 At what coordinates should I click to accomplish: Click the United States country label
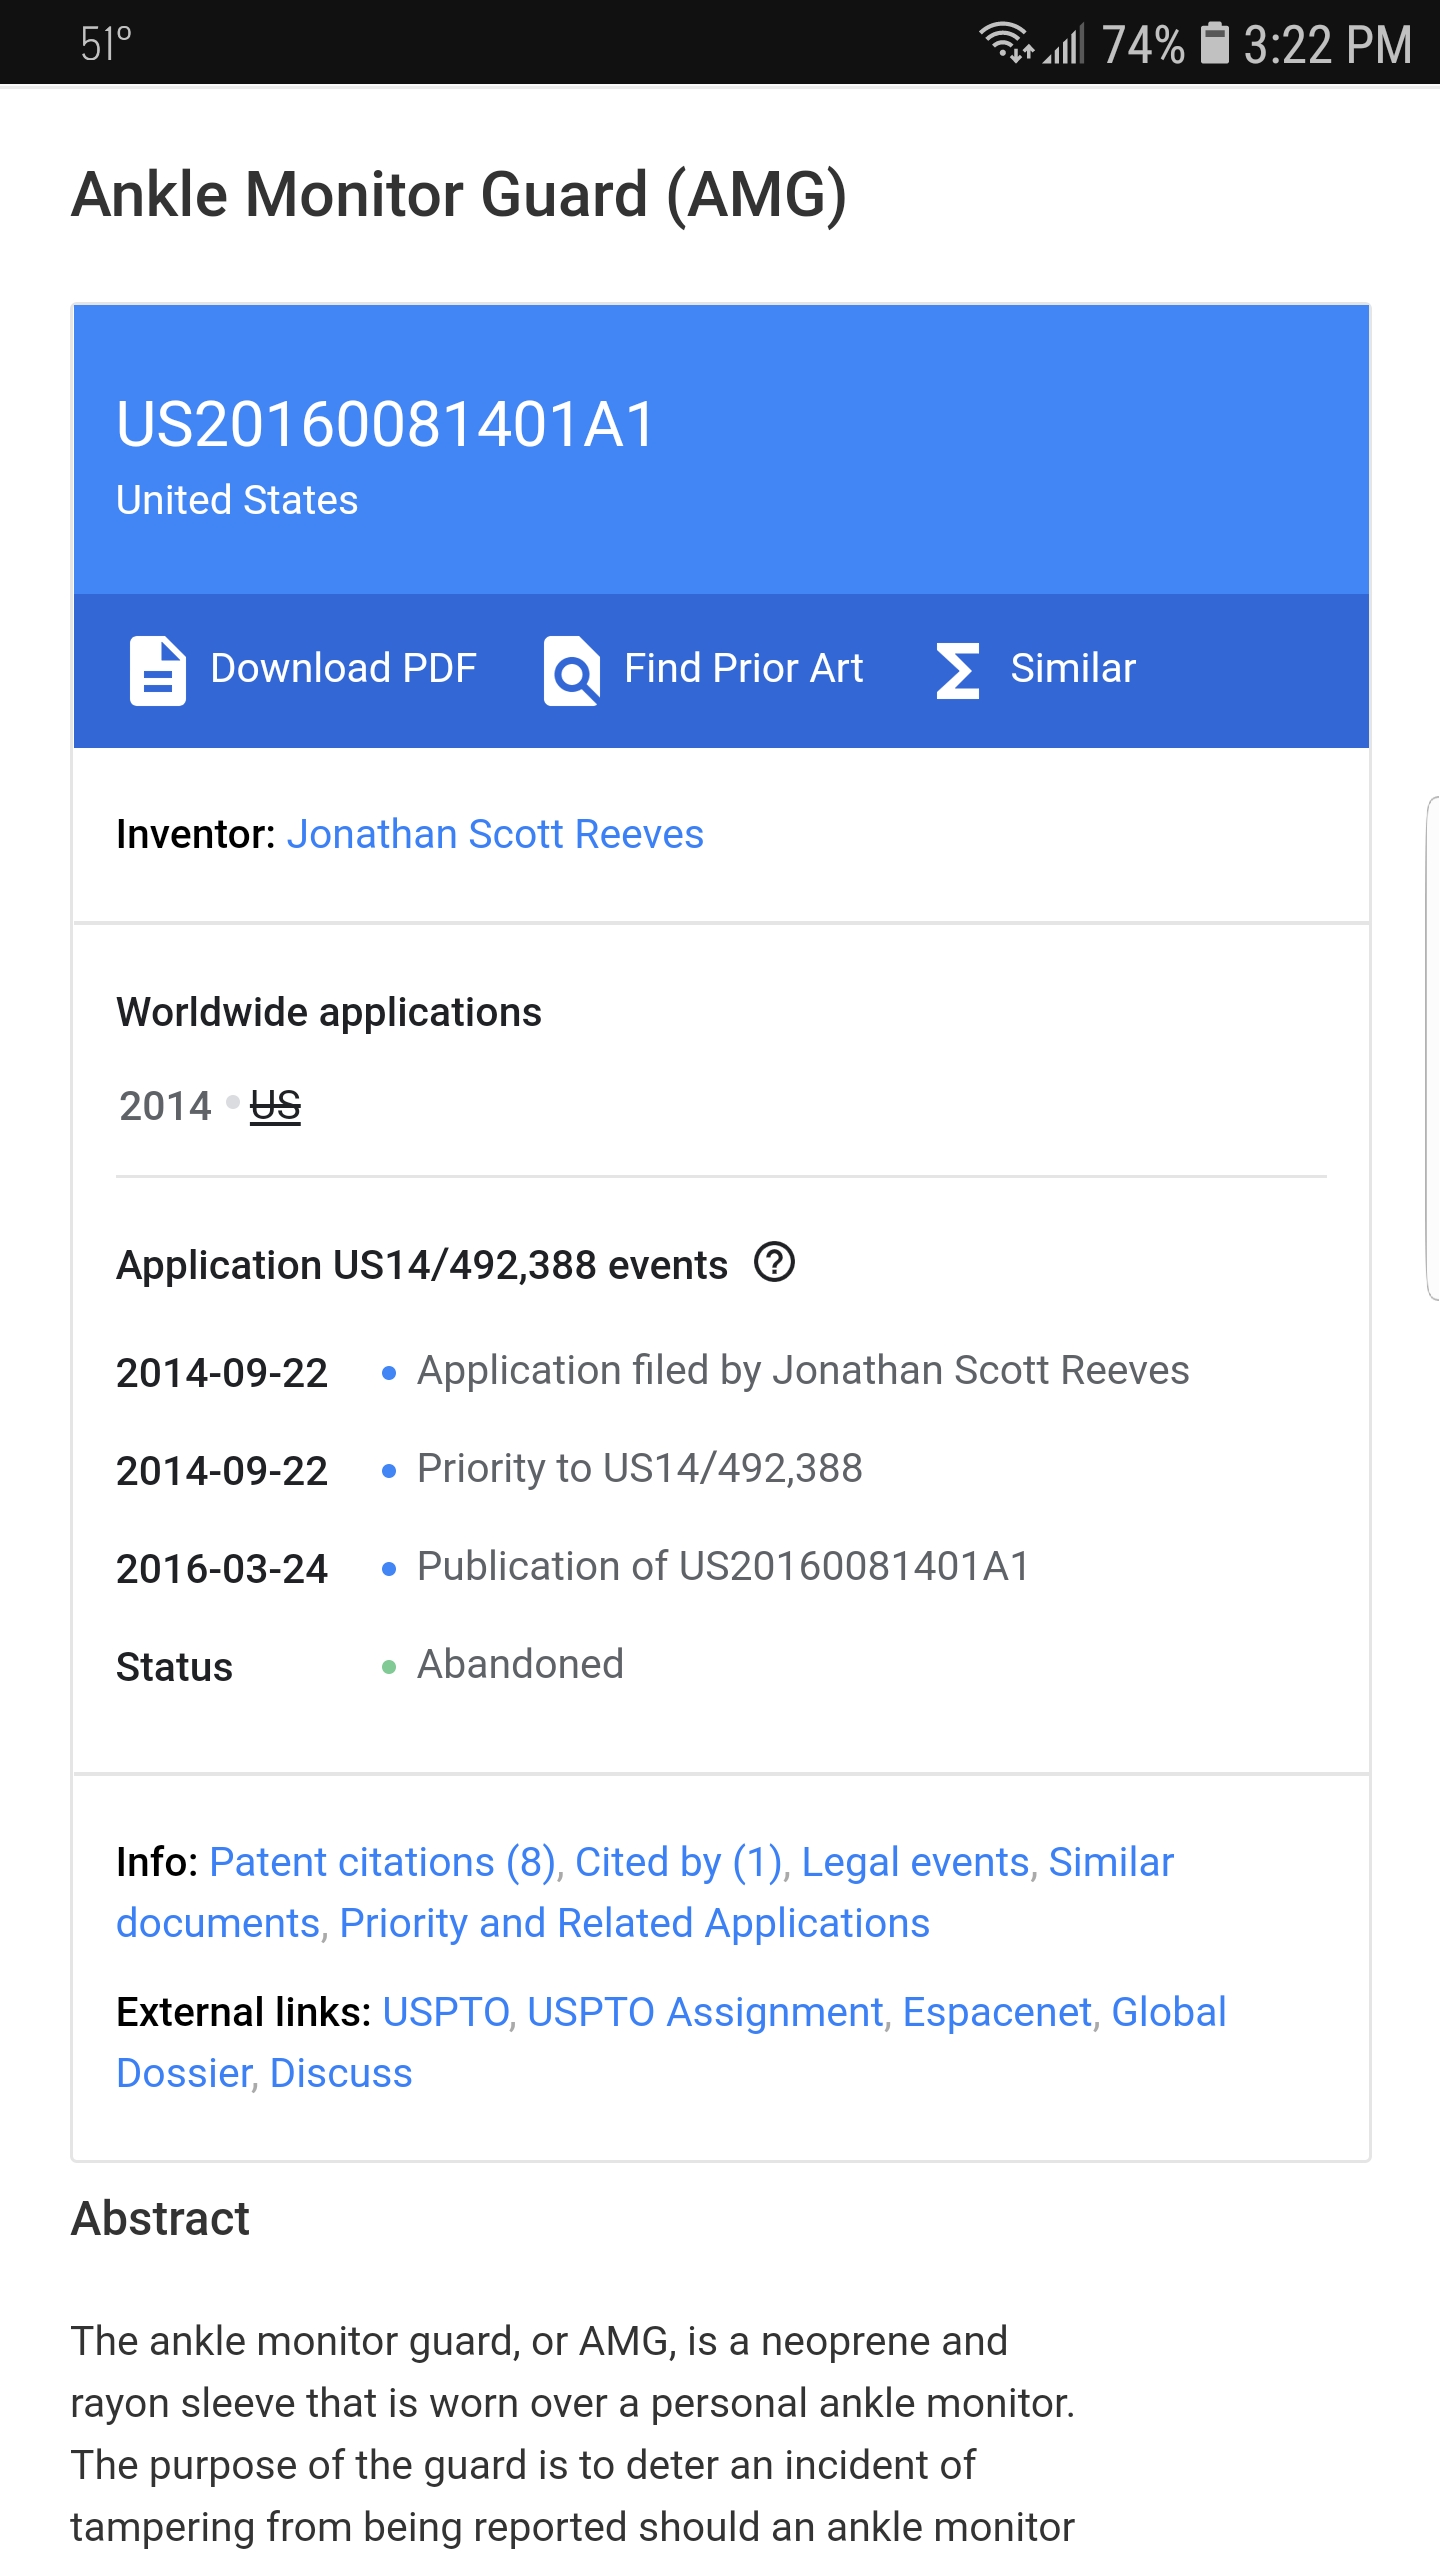pyautogui.click(x=237, y=500)
